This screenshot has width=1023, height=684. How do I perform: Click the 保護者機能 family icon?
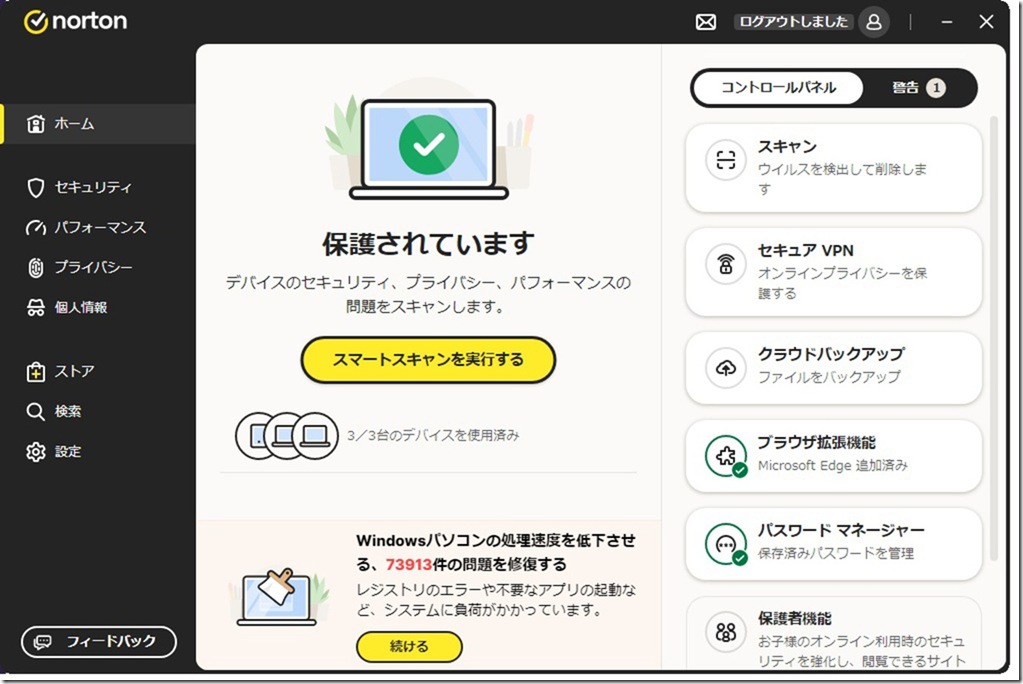(x=725, y=632)
